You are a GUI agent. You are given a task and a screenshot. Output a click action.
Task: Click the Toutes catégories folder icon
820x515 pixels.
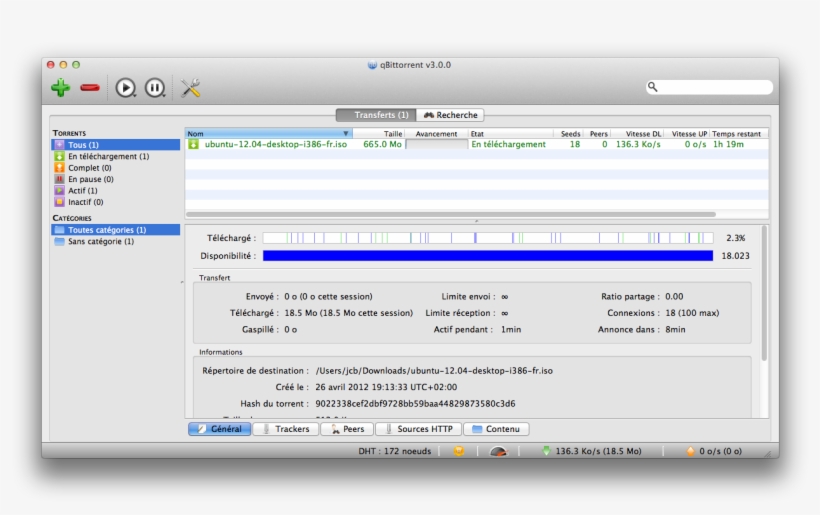click(60, 230)
